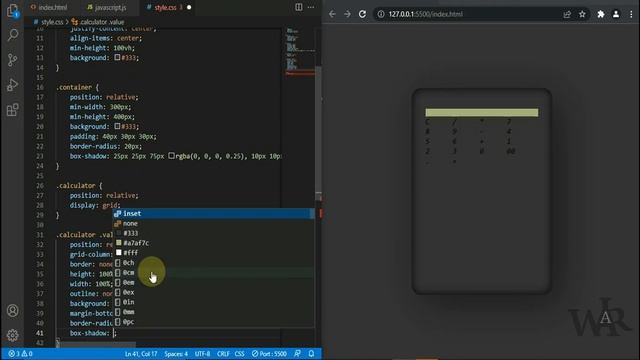Click Ln 41, Col 17 in status bar

[141, 353]
